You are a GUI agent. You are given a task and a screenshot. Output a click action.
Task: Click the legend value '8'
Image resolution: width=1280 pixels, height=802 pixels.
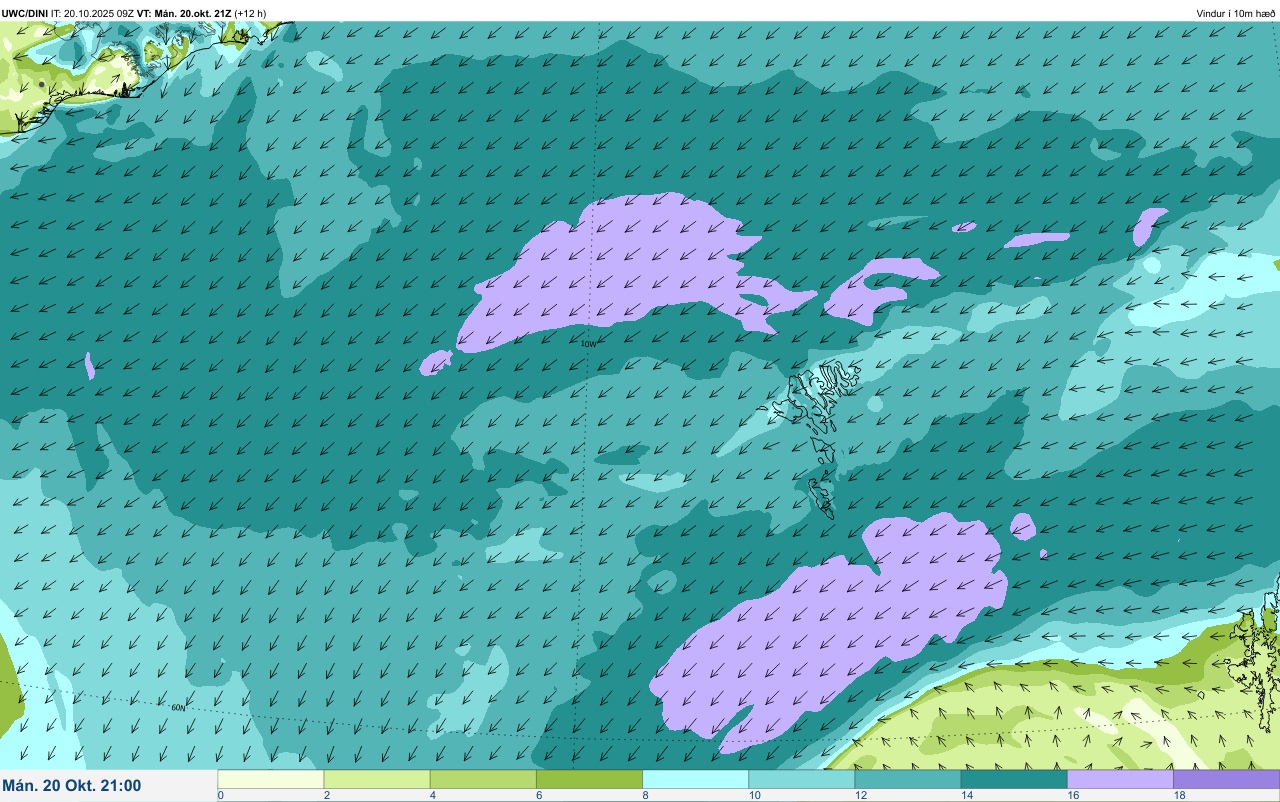646,796
